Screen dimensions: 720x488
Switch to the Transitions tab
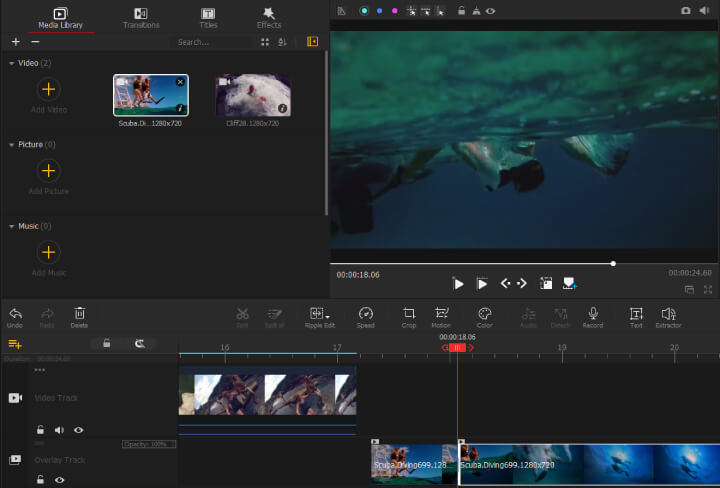coord(140,17)
